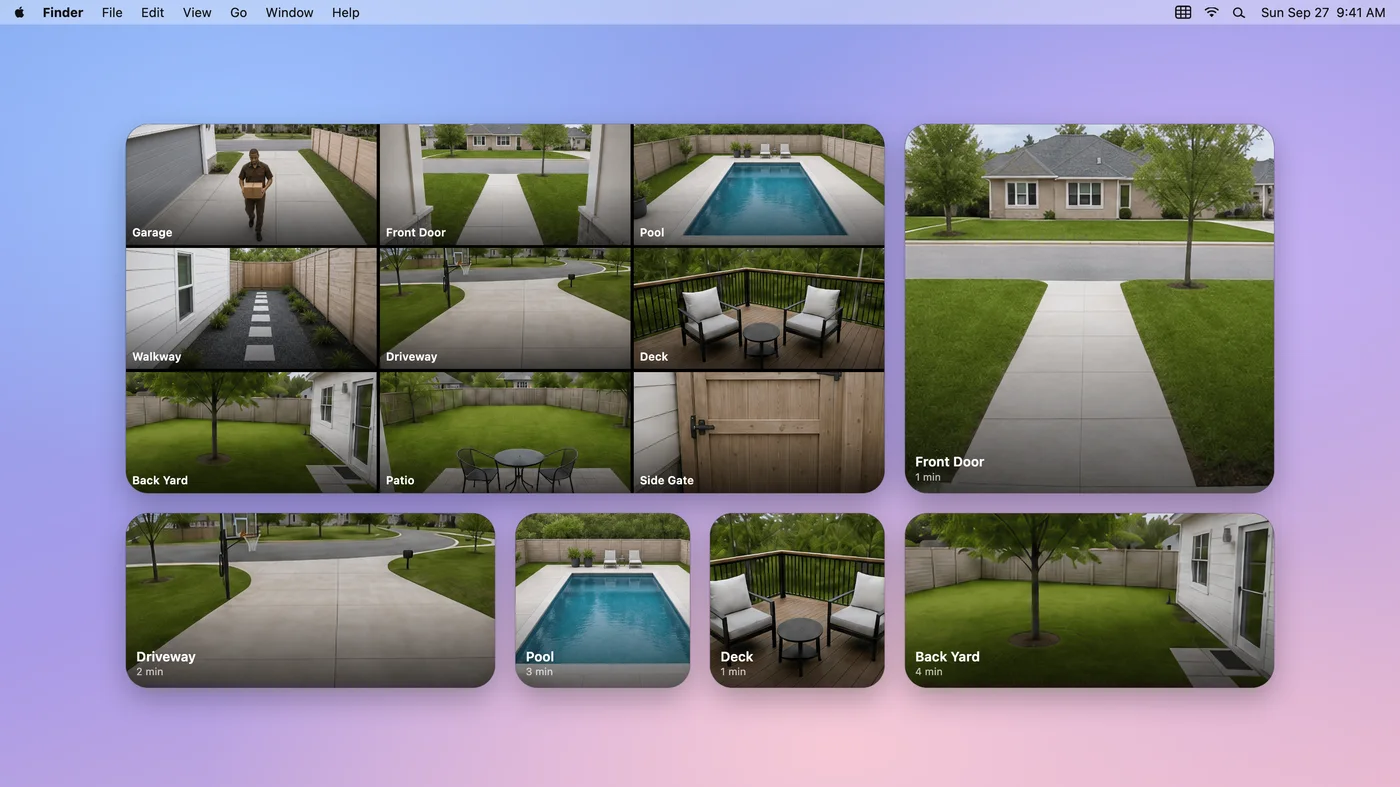Open the Pool 3 min camera card
The height and width of the screenshot is (787, 1400).
coord(602,600)
